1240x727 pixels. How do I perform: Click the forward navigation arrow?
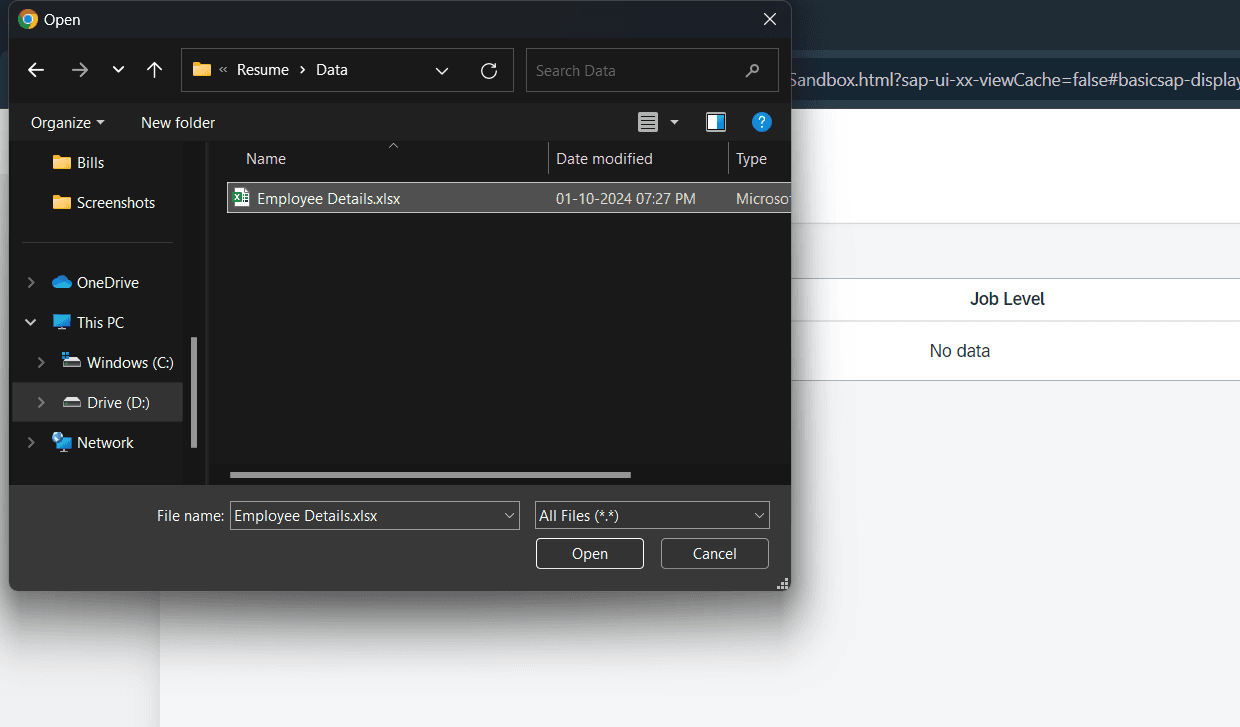[79, 70]
